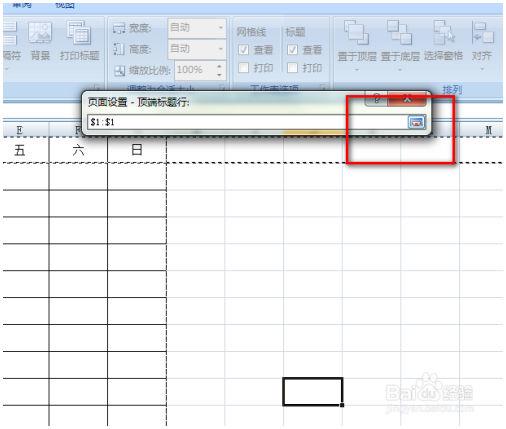This screenshot has width=506, height=429.
Task: Click the $1:$1 title rows input field
Action: (x=247, y=122)
